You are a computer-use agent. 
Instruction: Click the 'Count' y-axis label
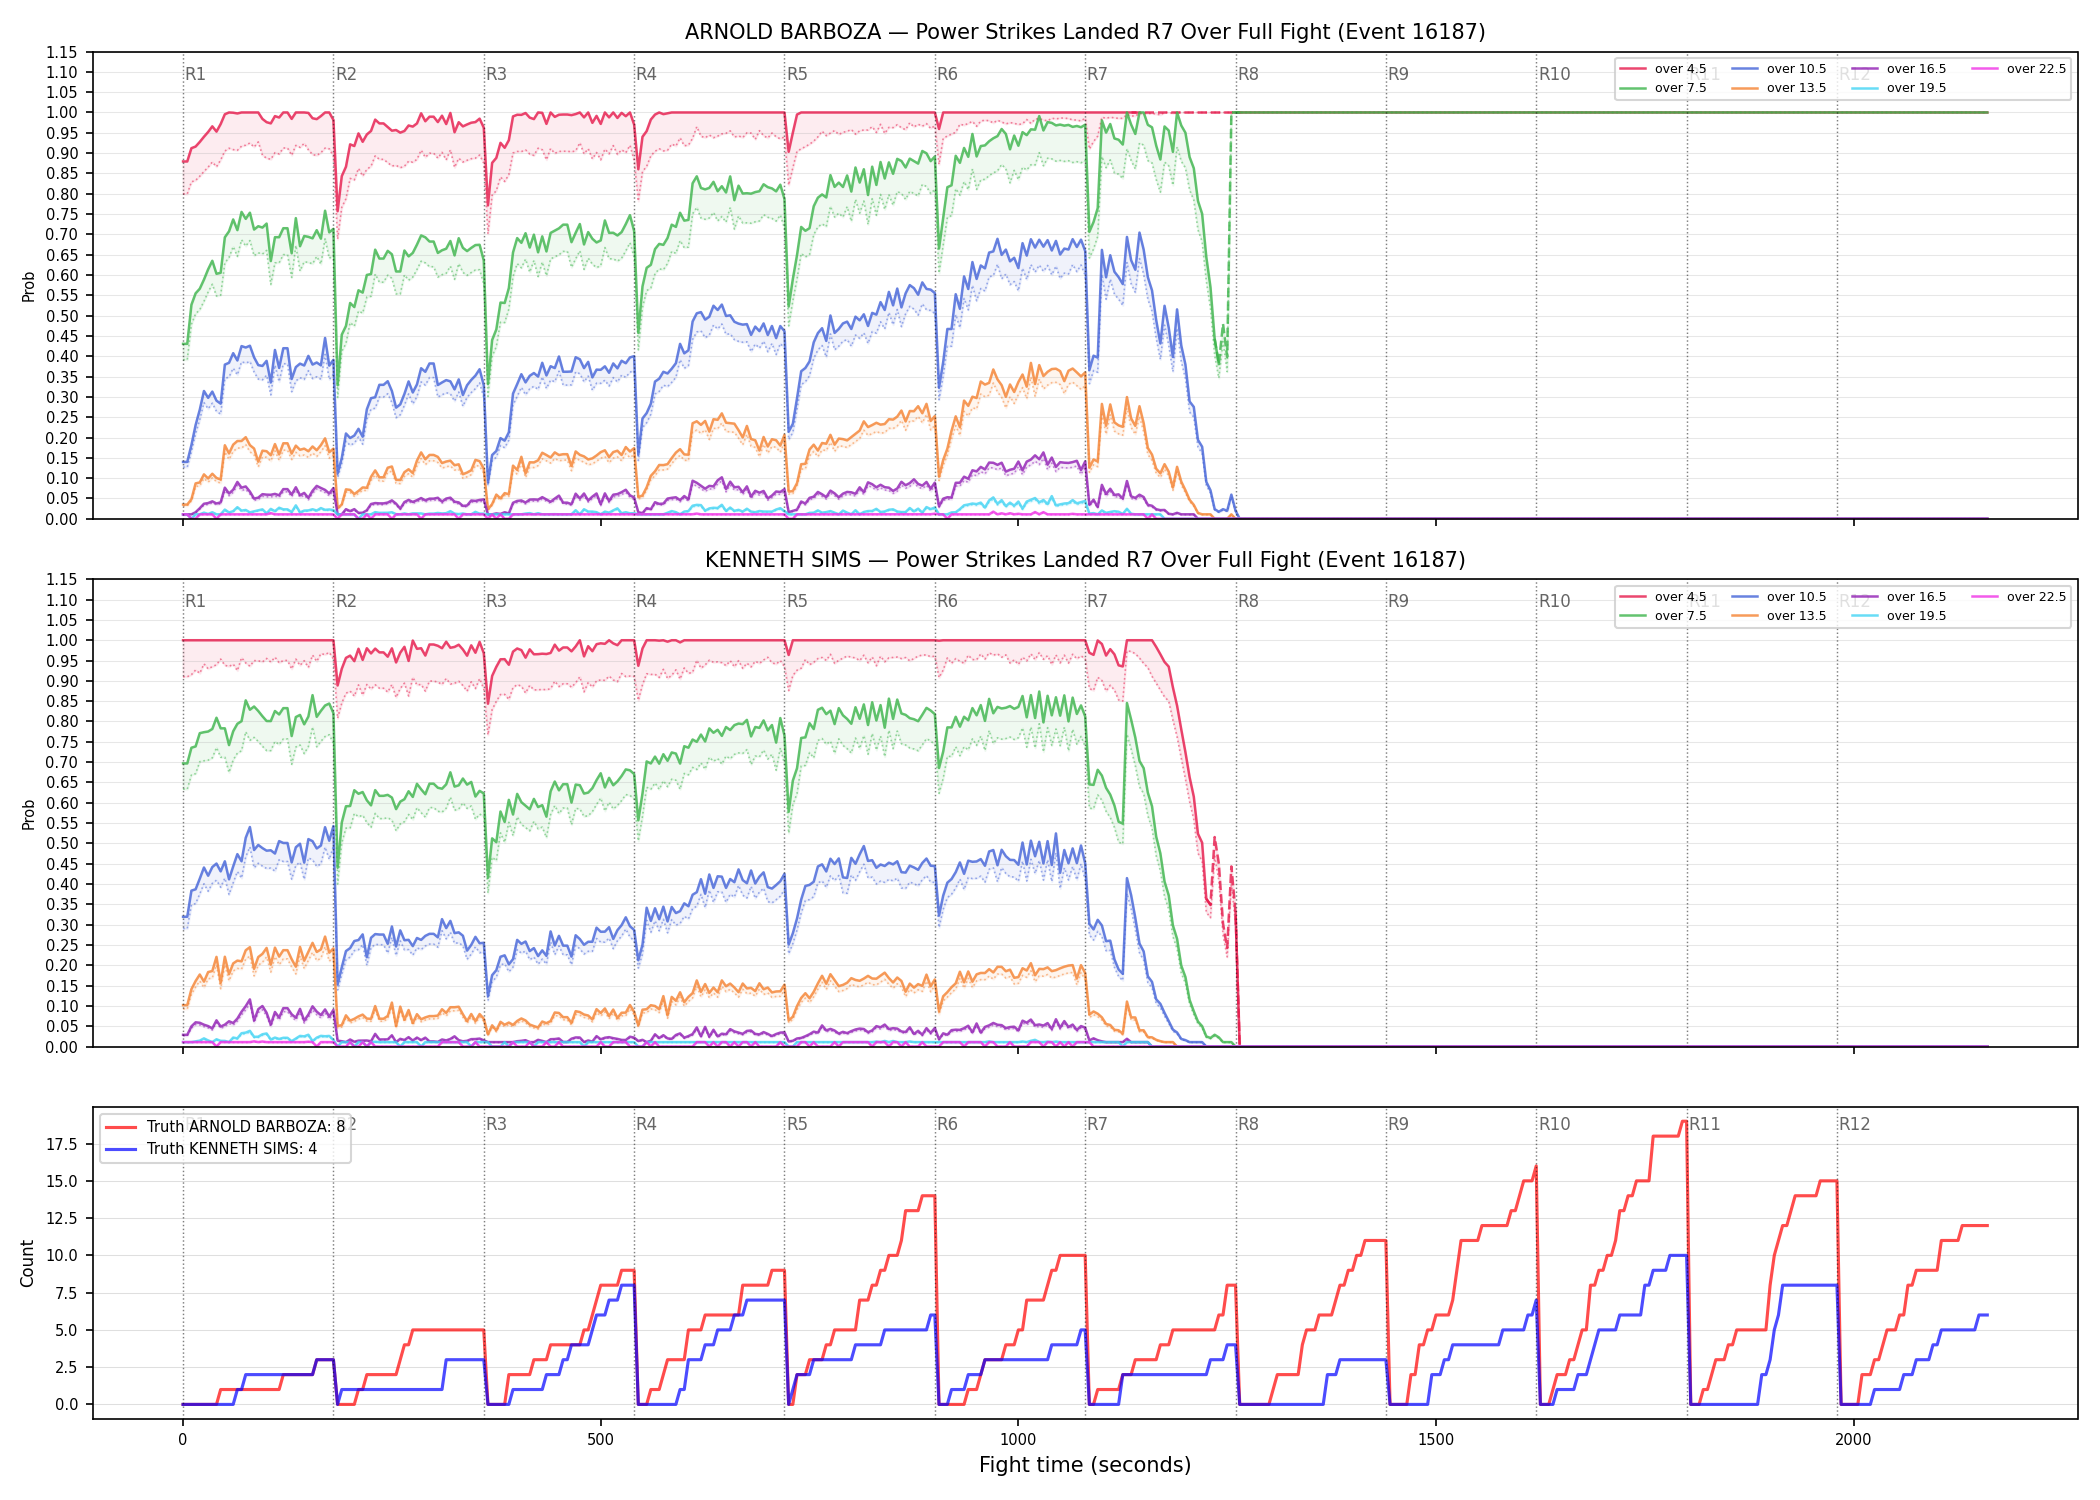27,1263
